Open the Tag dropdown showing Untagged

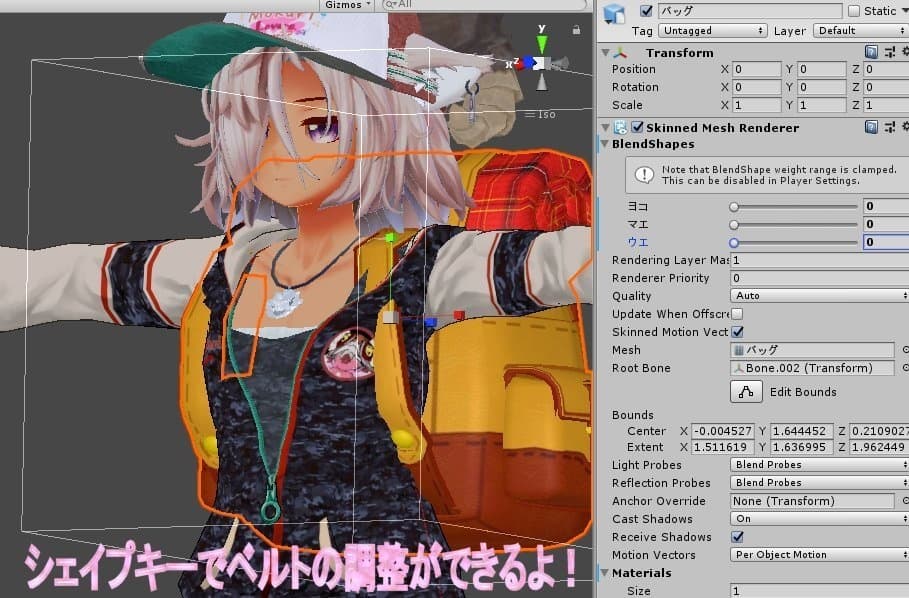[x=710, y=30]
